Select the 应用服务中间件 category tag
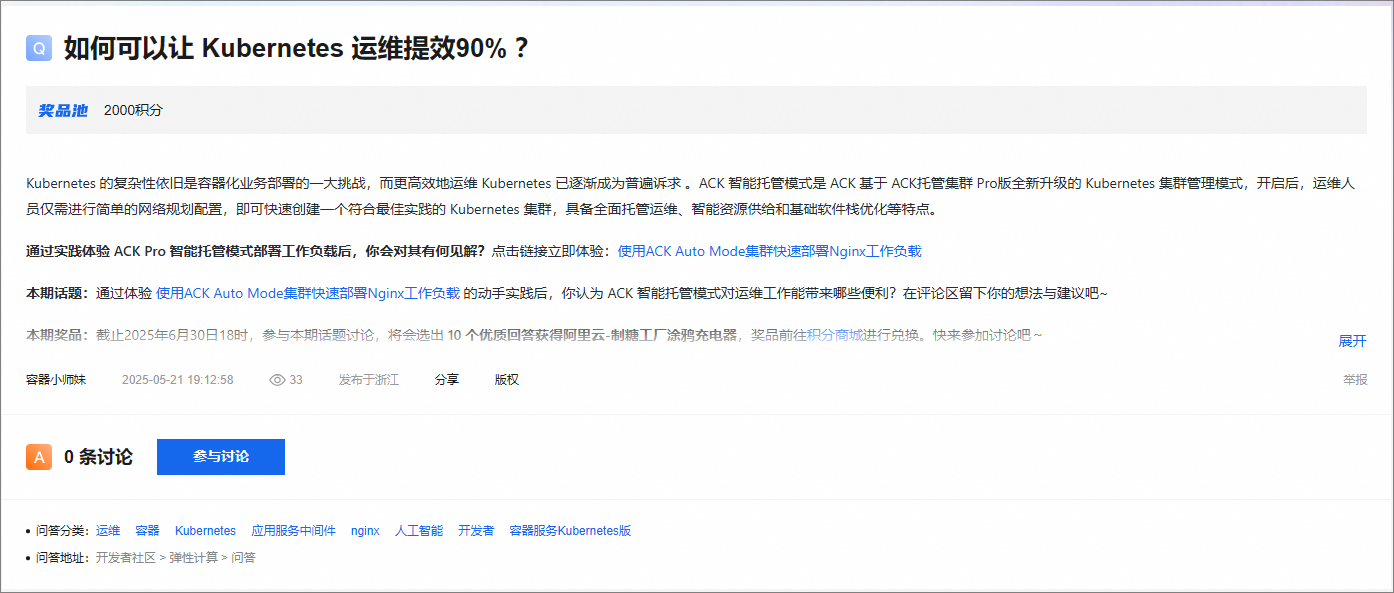 pyautogui.click(x=294, y=531)
